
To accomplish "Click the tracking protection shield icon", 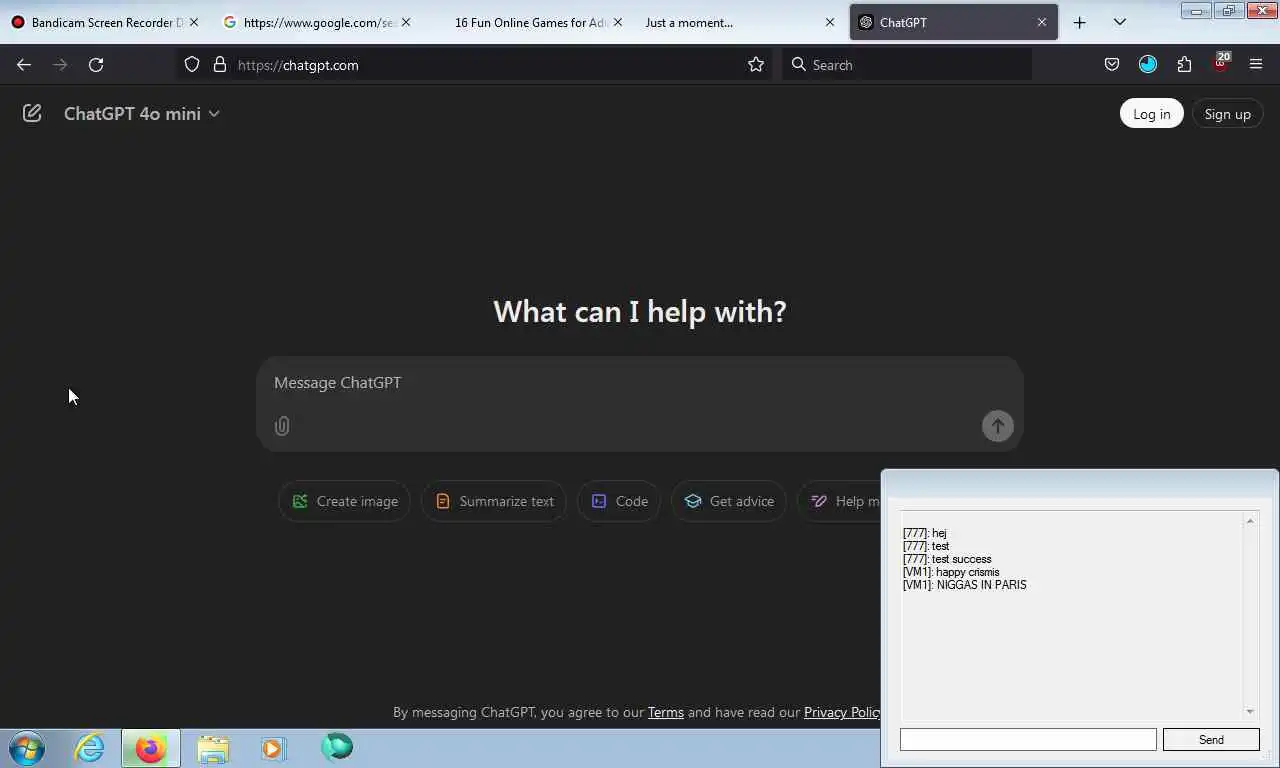I will 192,65.
